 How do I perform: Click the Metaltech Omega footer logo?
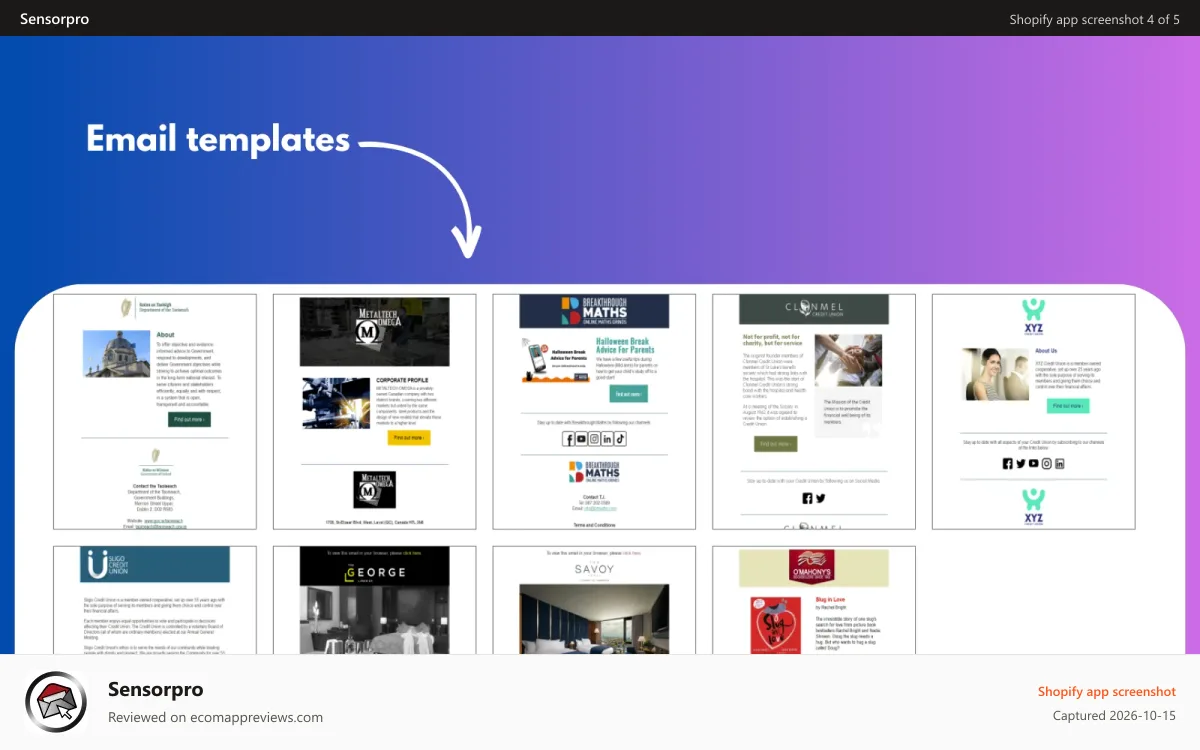tap(375, 490)
